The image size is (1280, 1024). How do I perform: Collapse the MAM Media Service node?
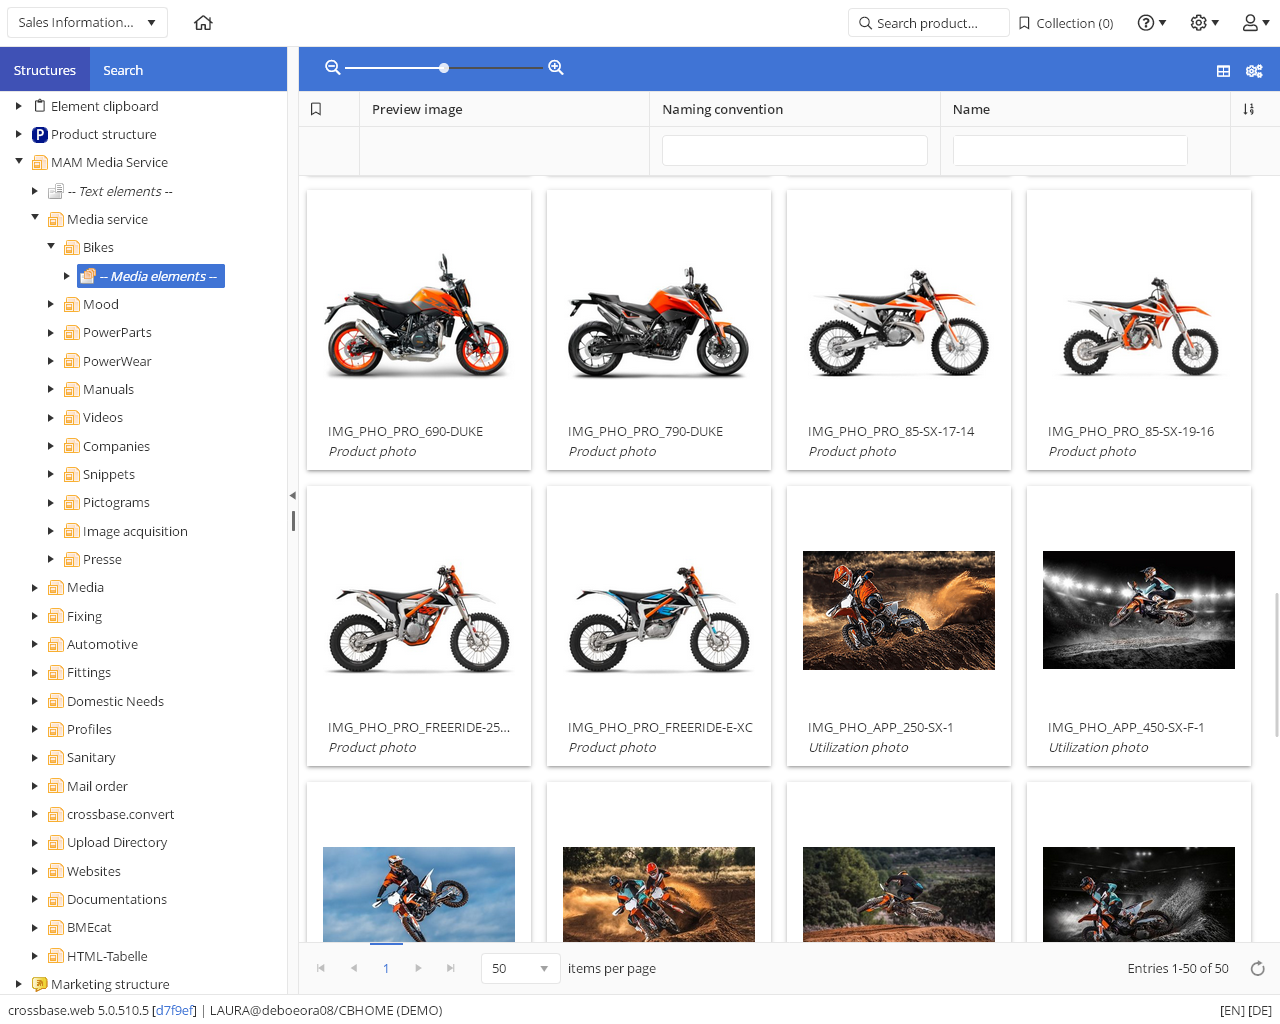click(x=19, y=161)
